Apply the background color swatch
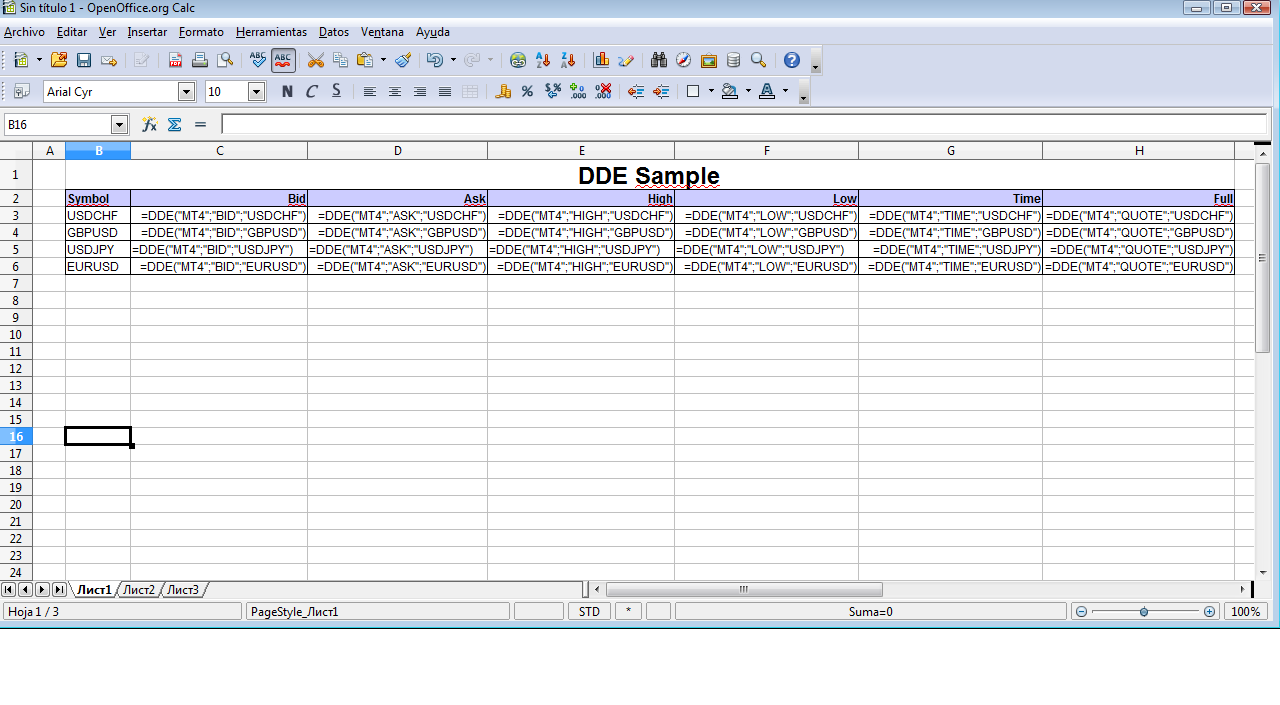This screenshot has width=1280, height=705. (x=730, y=92)
